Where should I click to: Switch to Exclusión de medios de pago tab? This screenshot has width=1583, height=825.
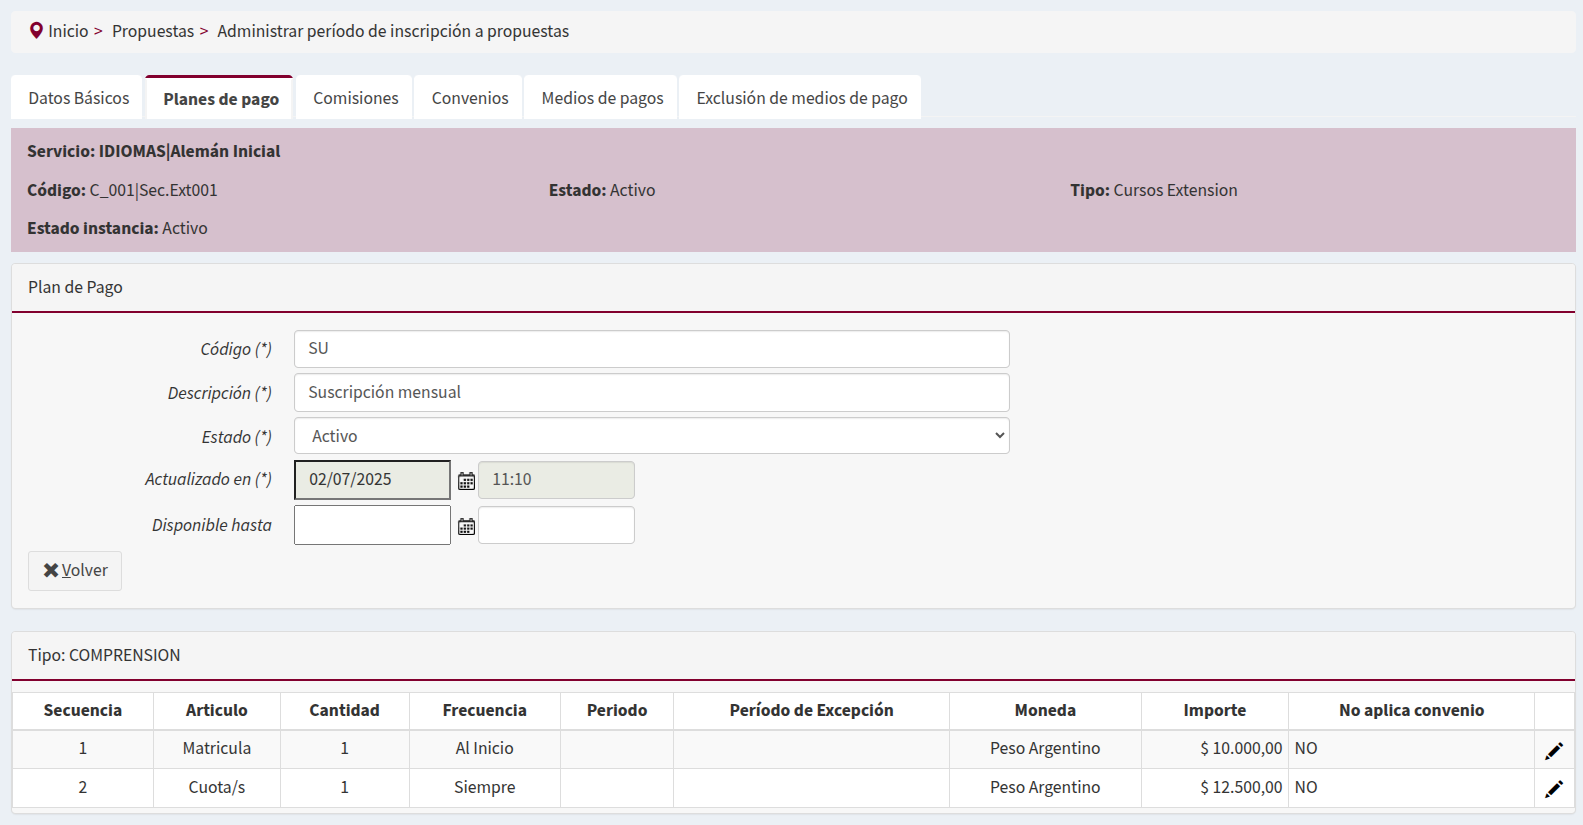pos(801,98)
